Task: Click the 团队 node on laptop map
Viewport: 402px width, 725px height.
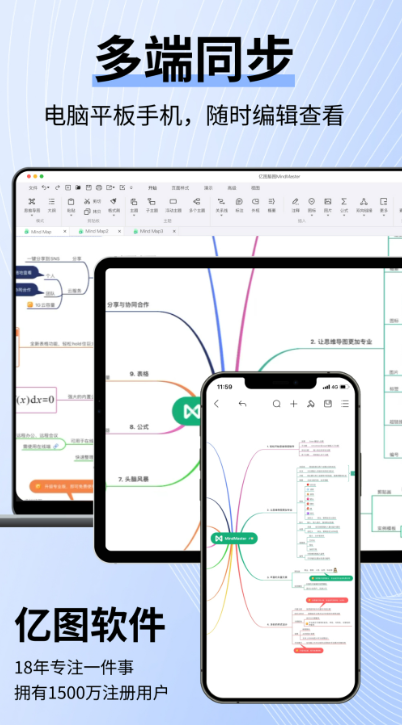Action: 50,293
